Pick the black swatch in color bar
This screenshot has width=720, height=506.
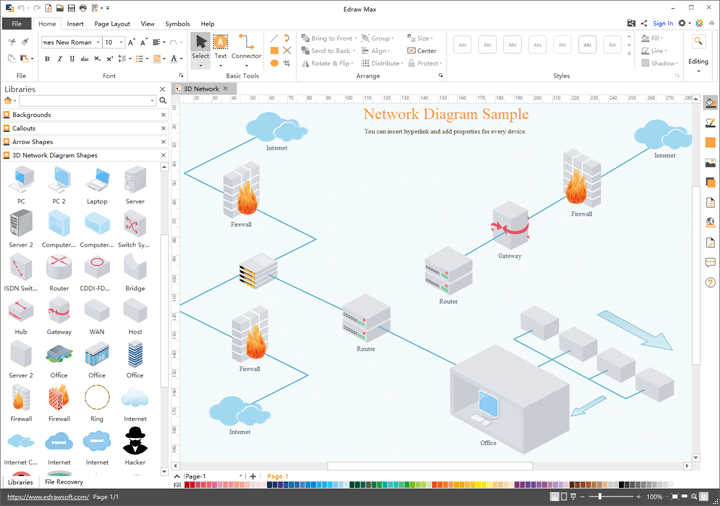621,484
